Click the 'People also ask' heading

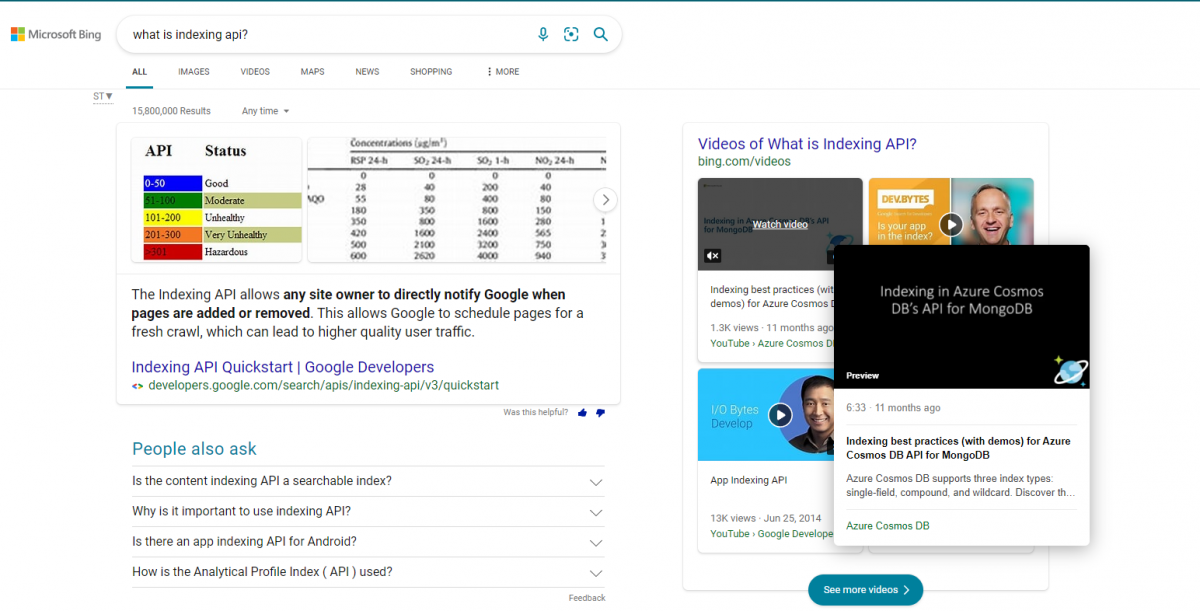tap(194, 449)
